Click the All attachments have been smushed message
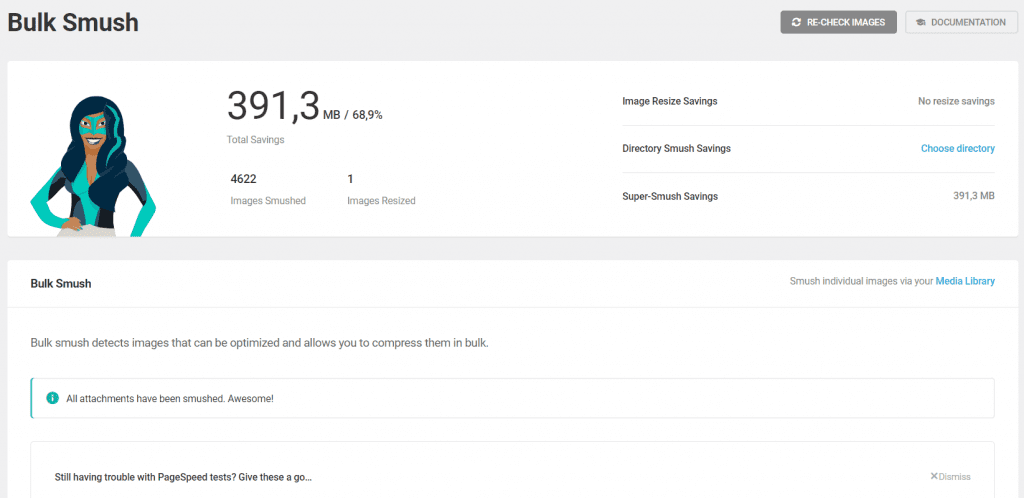Image resolution: width=1024 pixels, height=498 pixels. pos(170,398)
